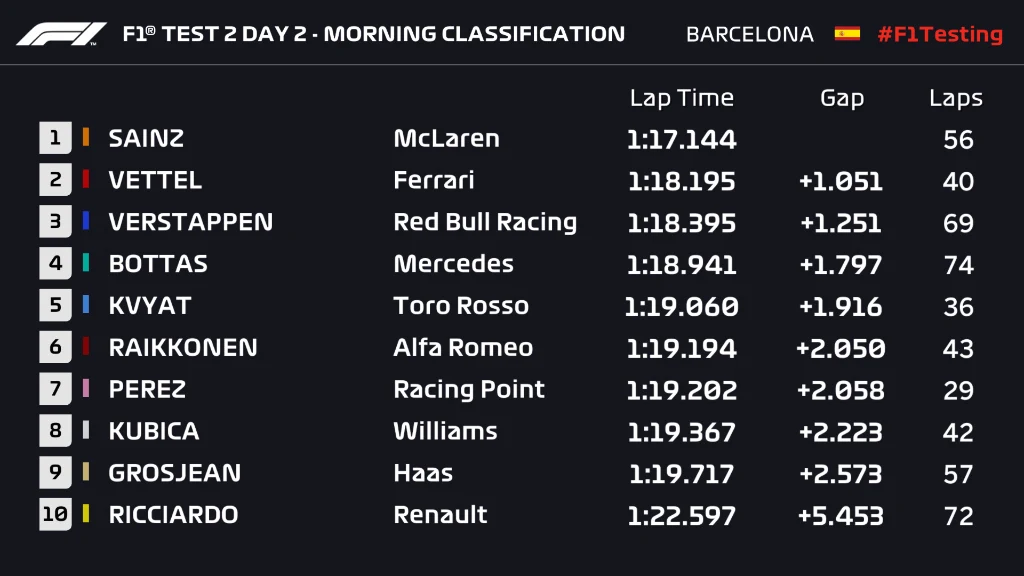Click the Laps column header

point(956,98)
